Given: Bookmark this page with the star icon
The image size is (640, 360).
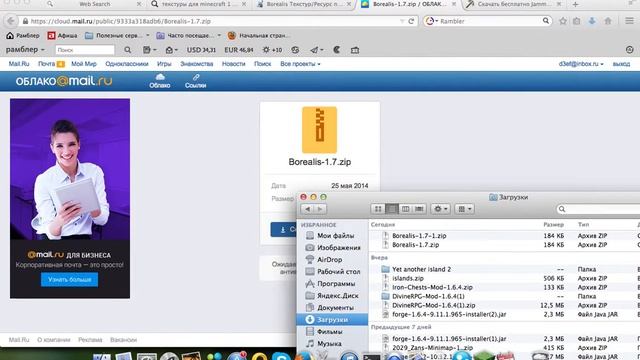Looking at the screenshot, I should pos(563,21).
